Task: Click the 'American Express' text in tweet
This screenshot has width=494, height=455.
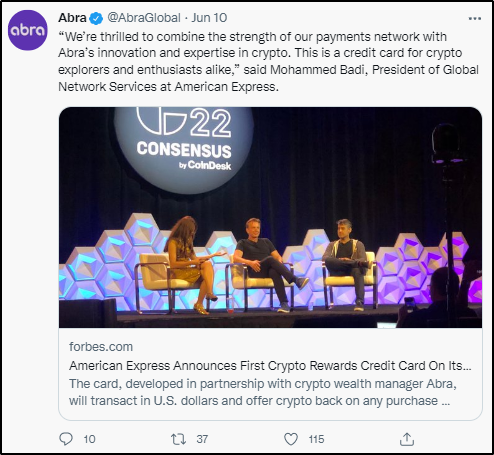Action: pyautogui.click(x=226, y=87)
